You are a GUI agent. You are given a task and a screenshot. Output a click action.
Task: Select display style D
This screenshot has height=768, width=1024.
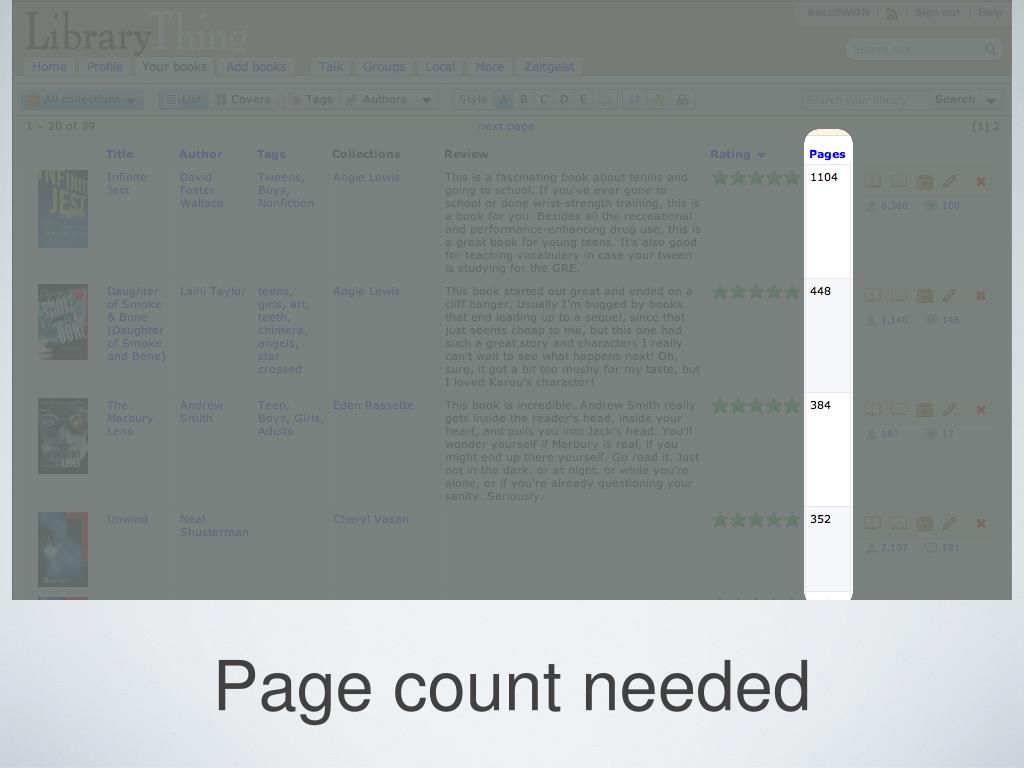tap(564, 100)
